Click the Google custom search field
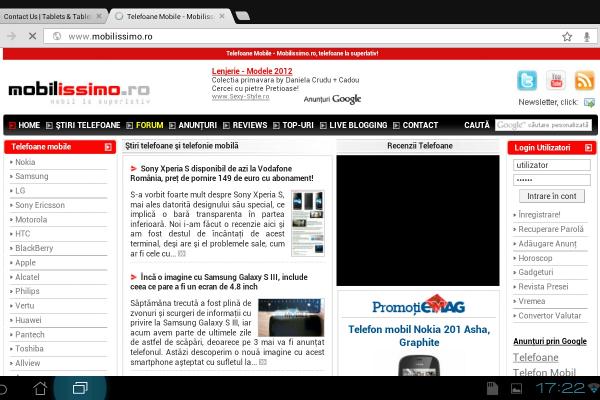 pyautogui.click(x=543, y=125)
